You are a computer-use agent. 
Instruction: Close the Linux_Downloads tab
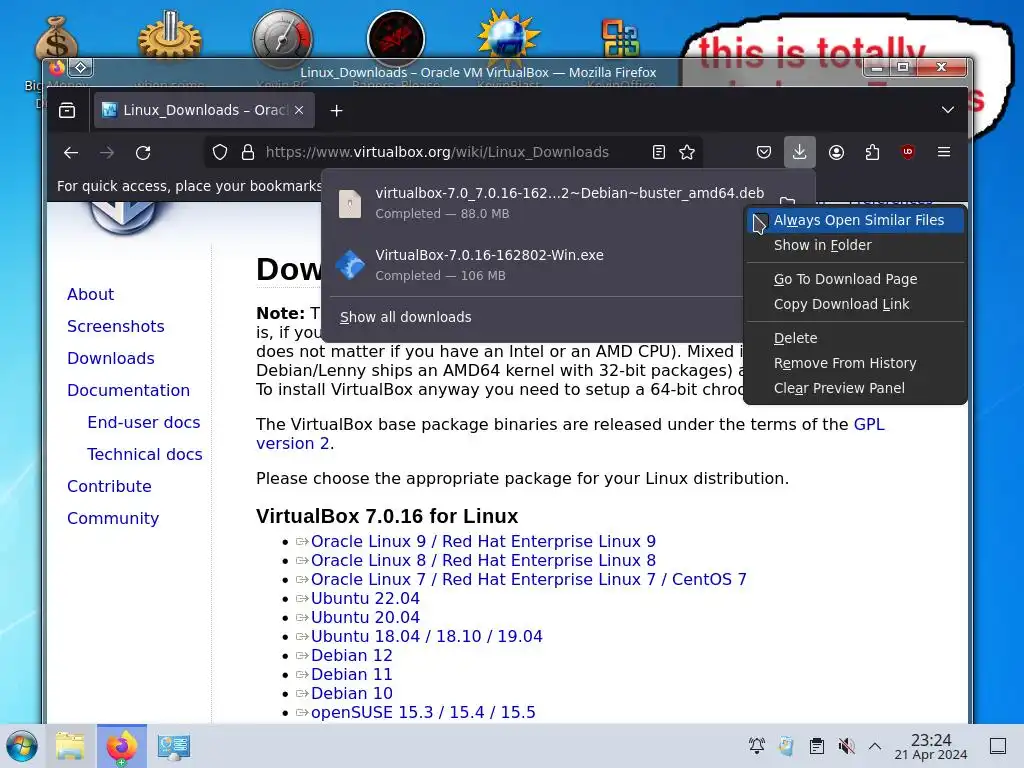pyautogui.click(x=298, y=110)
